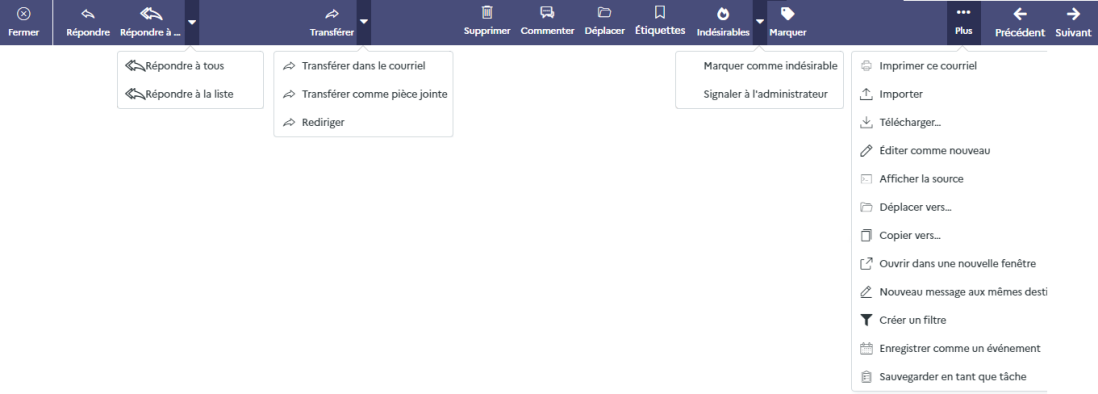Go to Précédent message arrow
This screenshot has width=1098, height=394.
[1020, 14]
